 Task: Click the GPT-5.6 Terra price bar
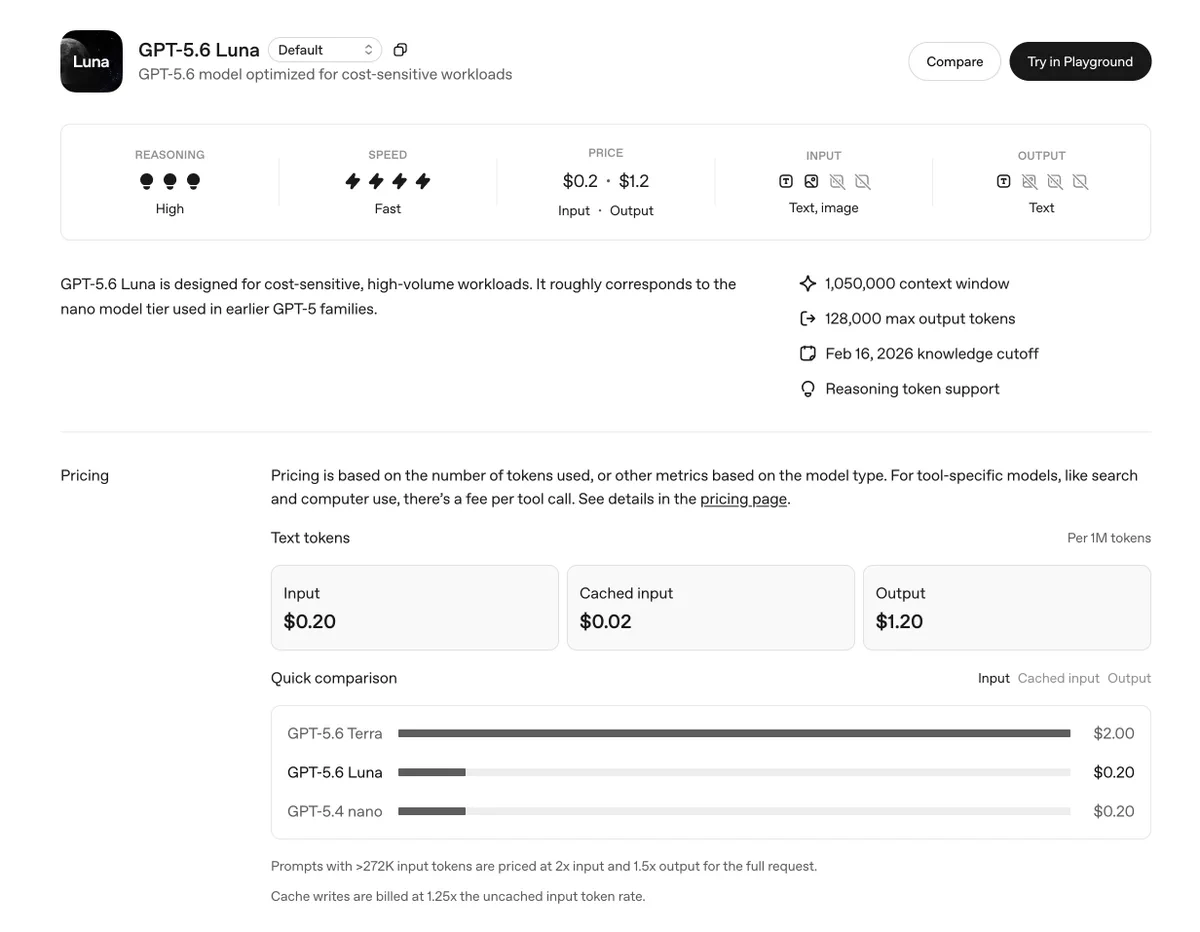(x=734, y=733)
